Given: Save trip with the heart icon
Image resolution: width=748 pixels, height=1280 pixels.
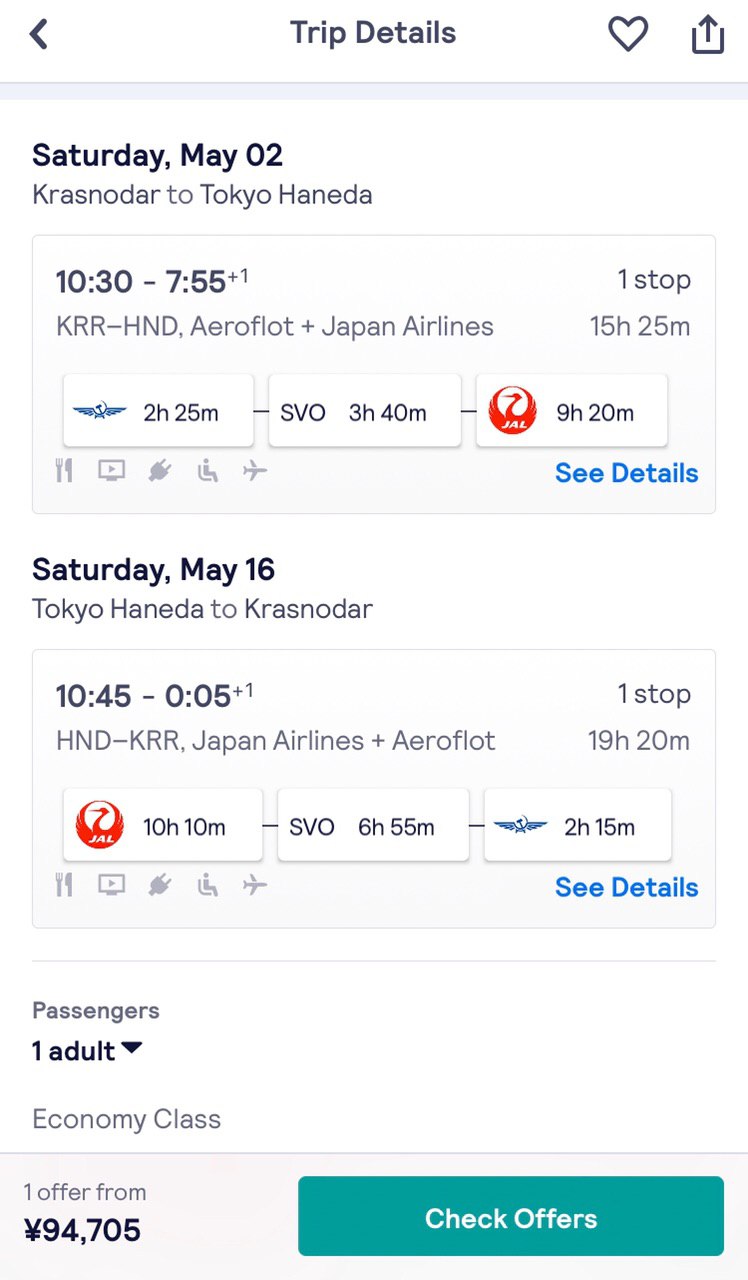Looking at the screenshot, I should pos(628,35).
